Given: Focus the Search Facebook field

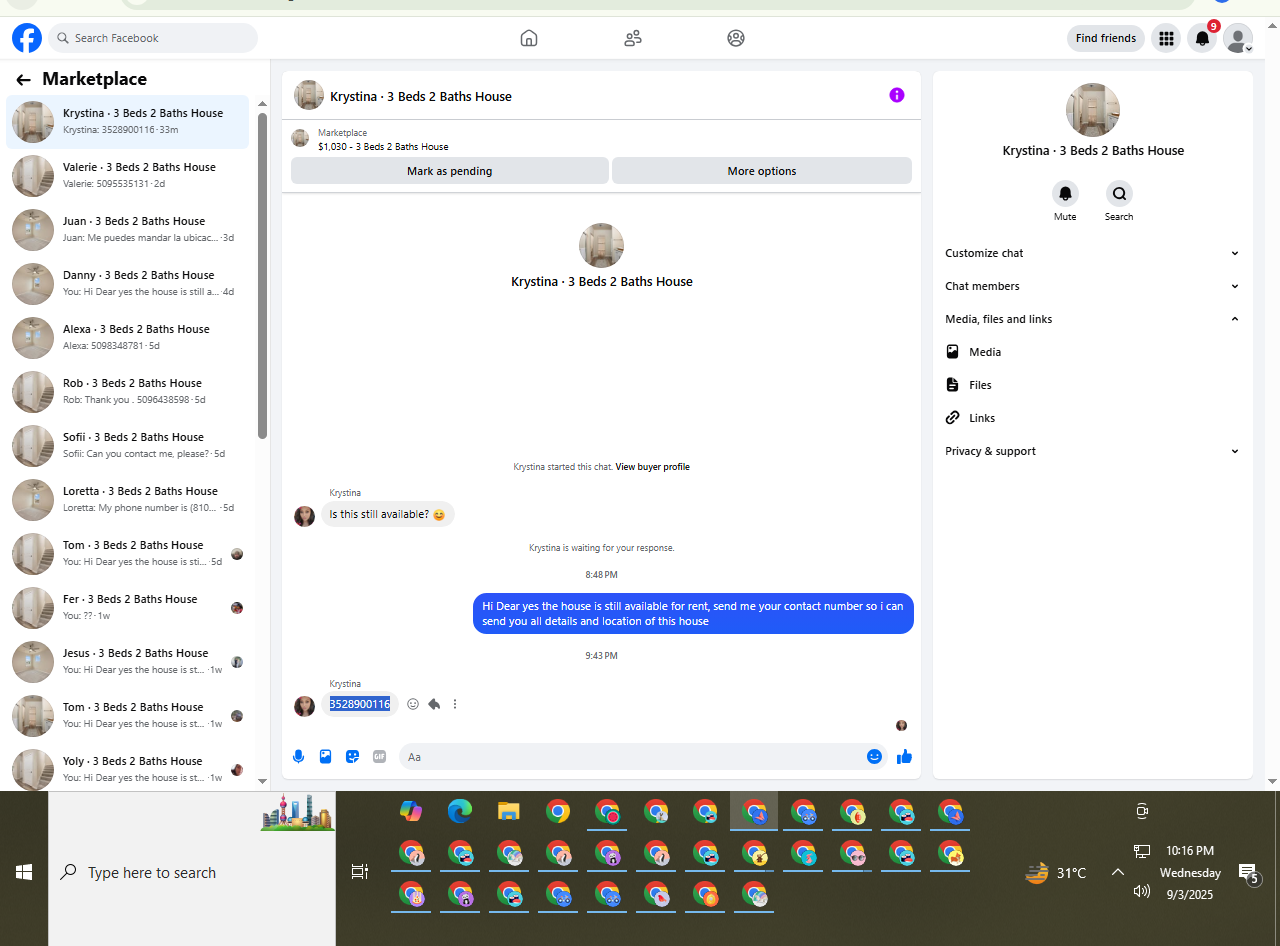Looking at the screenshot, I should tap(153, 38).
